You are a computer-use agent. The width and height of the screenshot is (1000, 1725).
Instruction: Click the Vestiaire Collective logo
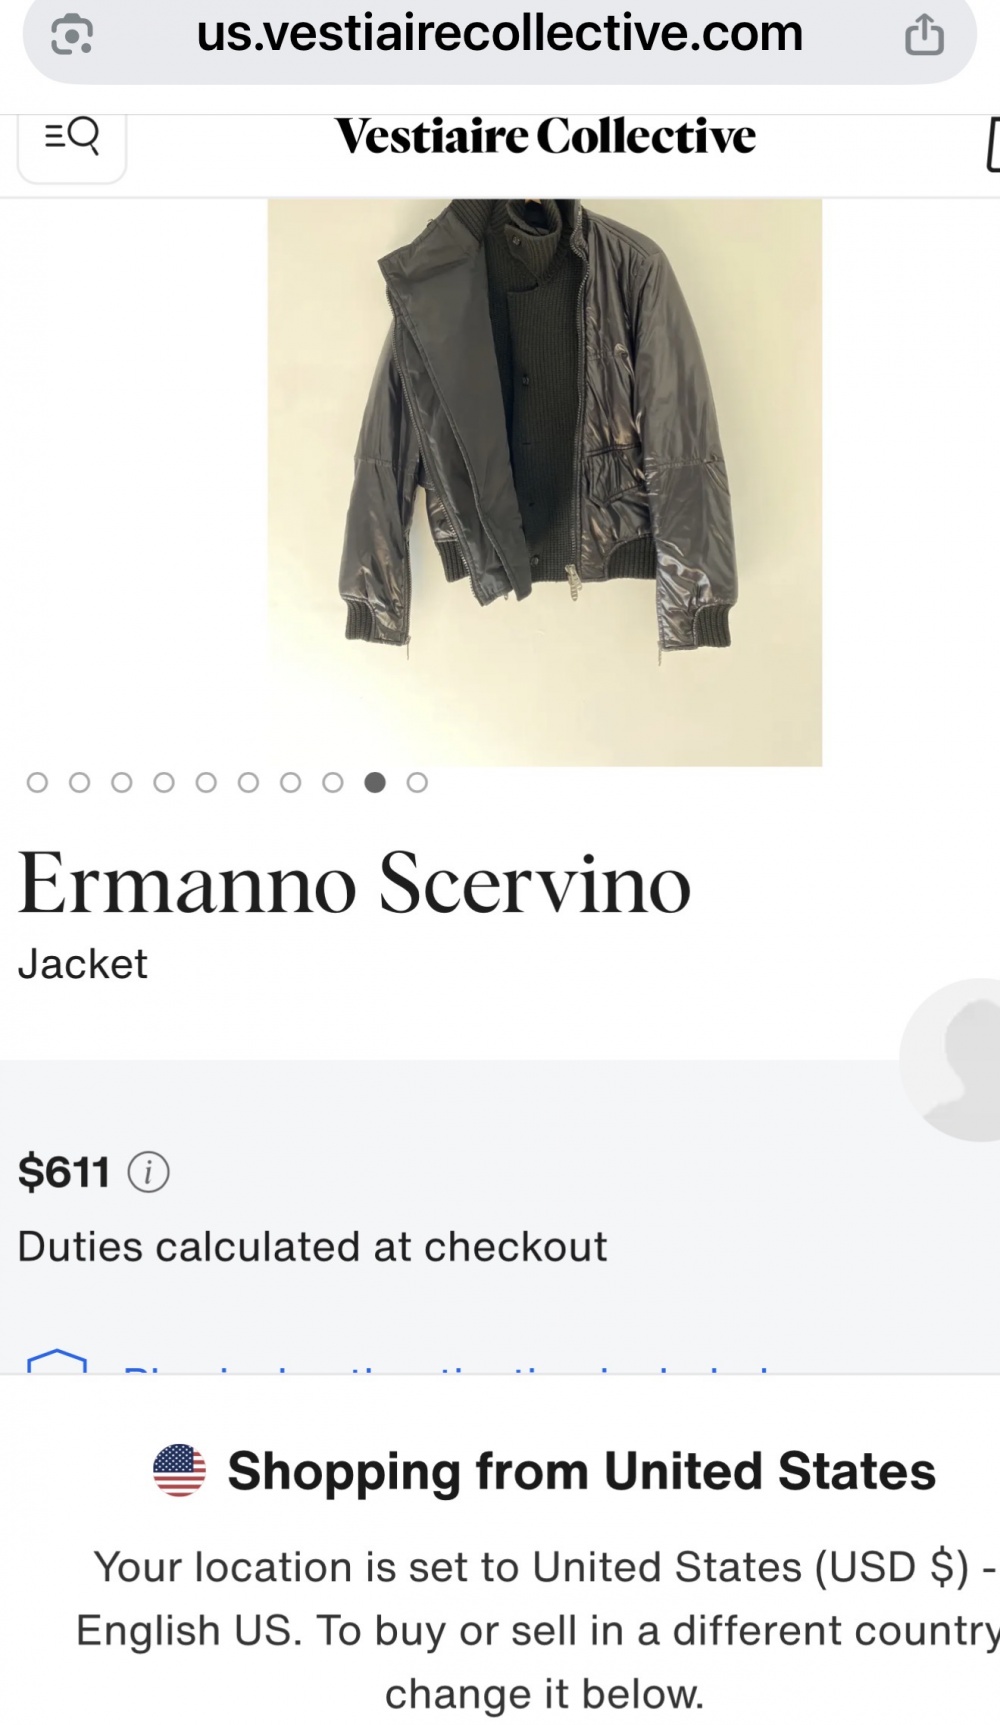tap(545, 137)
